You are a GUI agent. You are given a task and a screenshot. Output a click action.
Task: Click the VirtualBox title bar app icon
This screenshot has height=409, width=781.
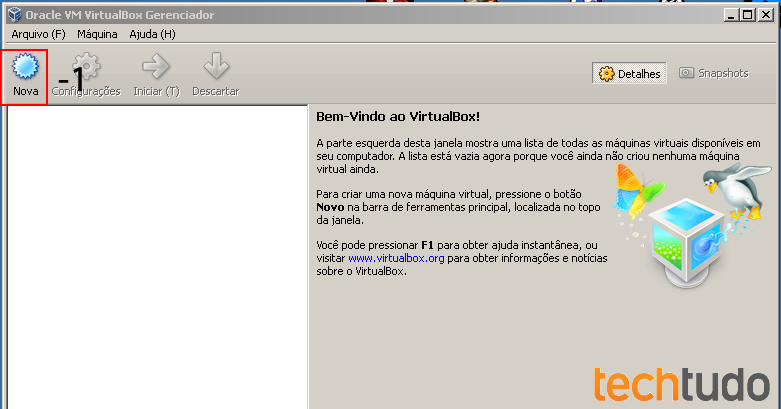[x=15, y=15]
